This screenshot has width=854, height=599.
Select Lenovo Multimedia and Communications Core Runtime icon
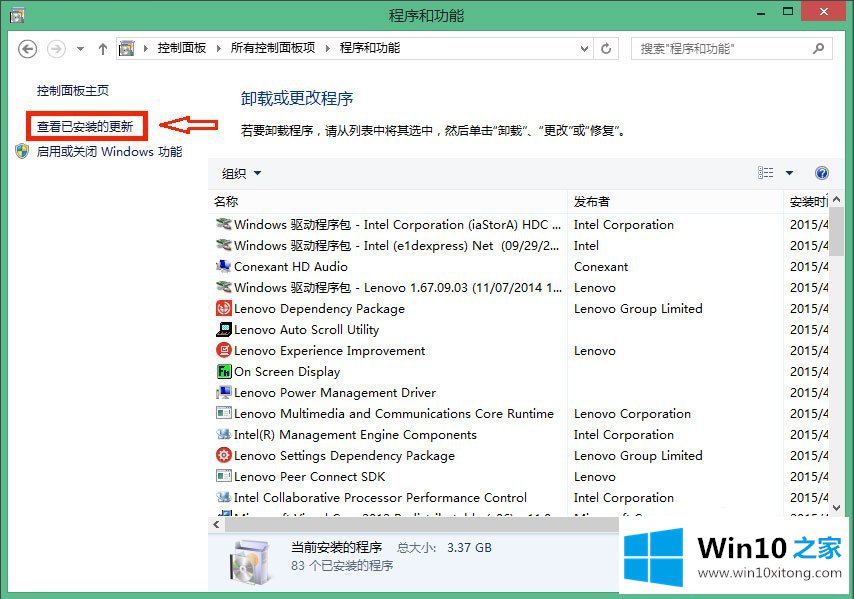[223, 413]
